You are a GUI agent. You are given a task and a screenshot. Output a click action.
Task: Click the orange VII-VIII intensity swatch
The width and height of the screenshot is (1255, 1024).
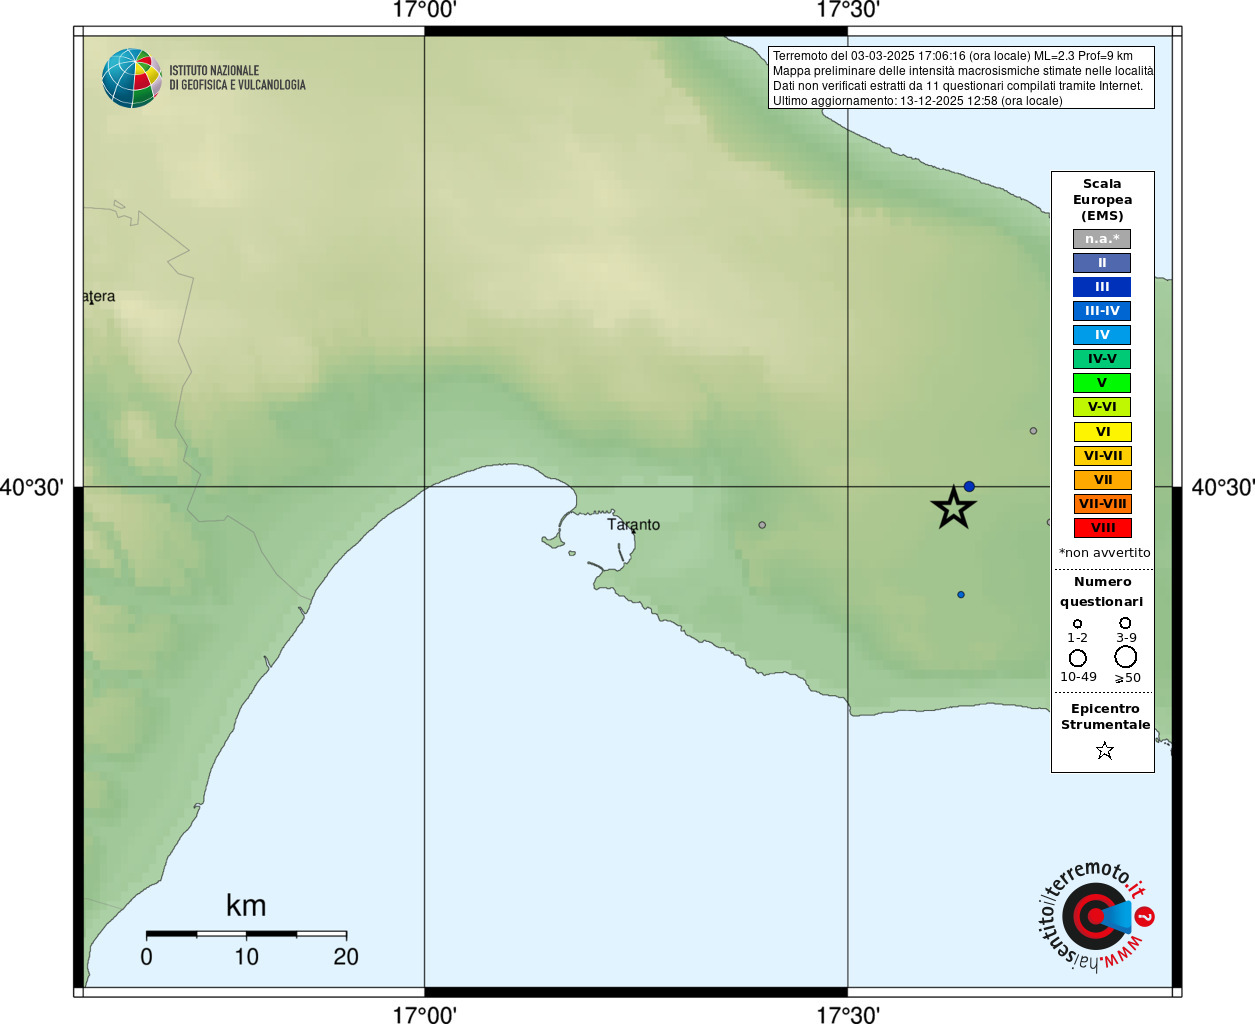(1102, 504)
